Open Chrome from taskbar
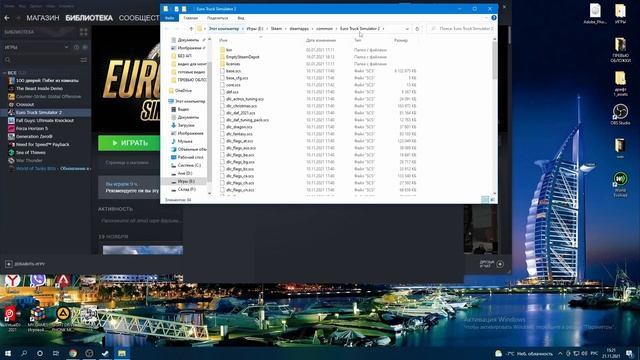 73,353
